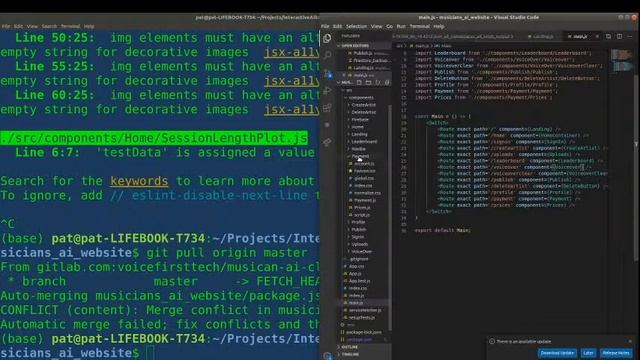Close the main.js editor tab
Viewport: 640px width, 360px height.
tap(597, 36)
